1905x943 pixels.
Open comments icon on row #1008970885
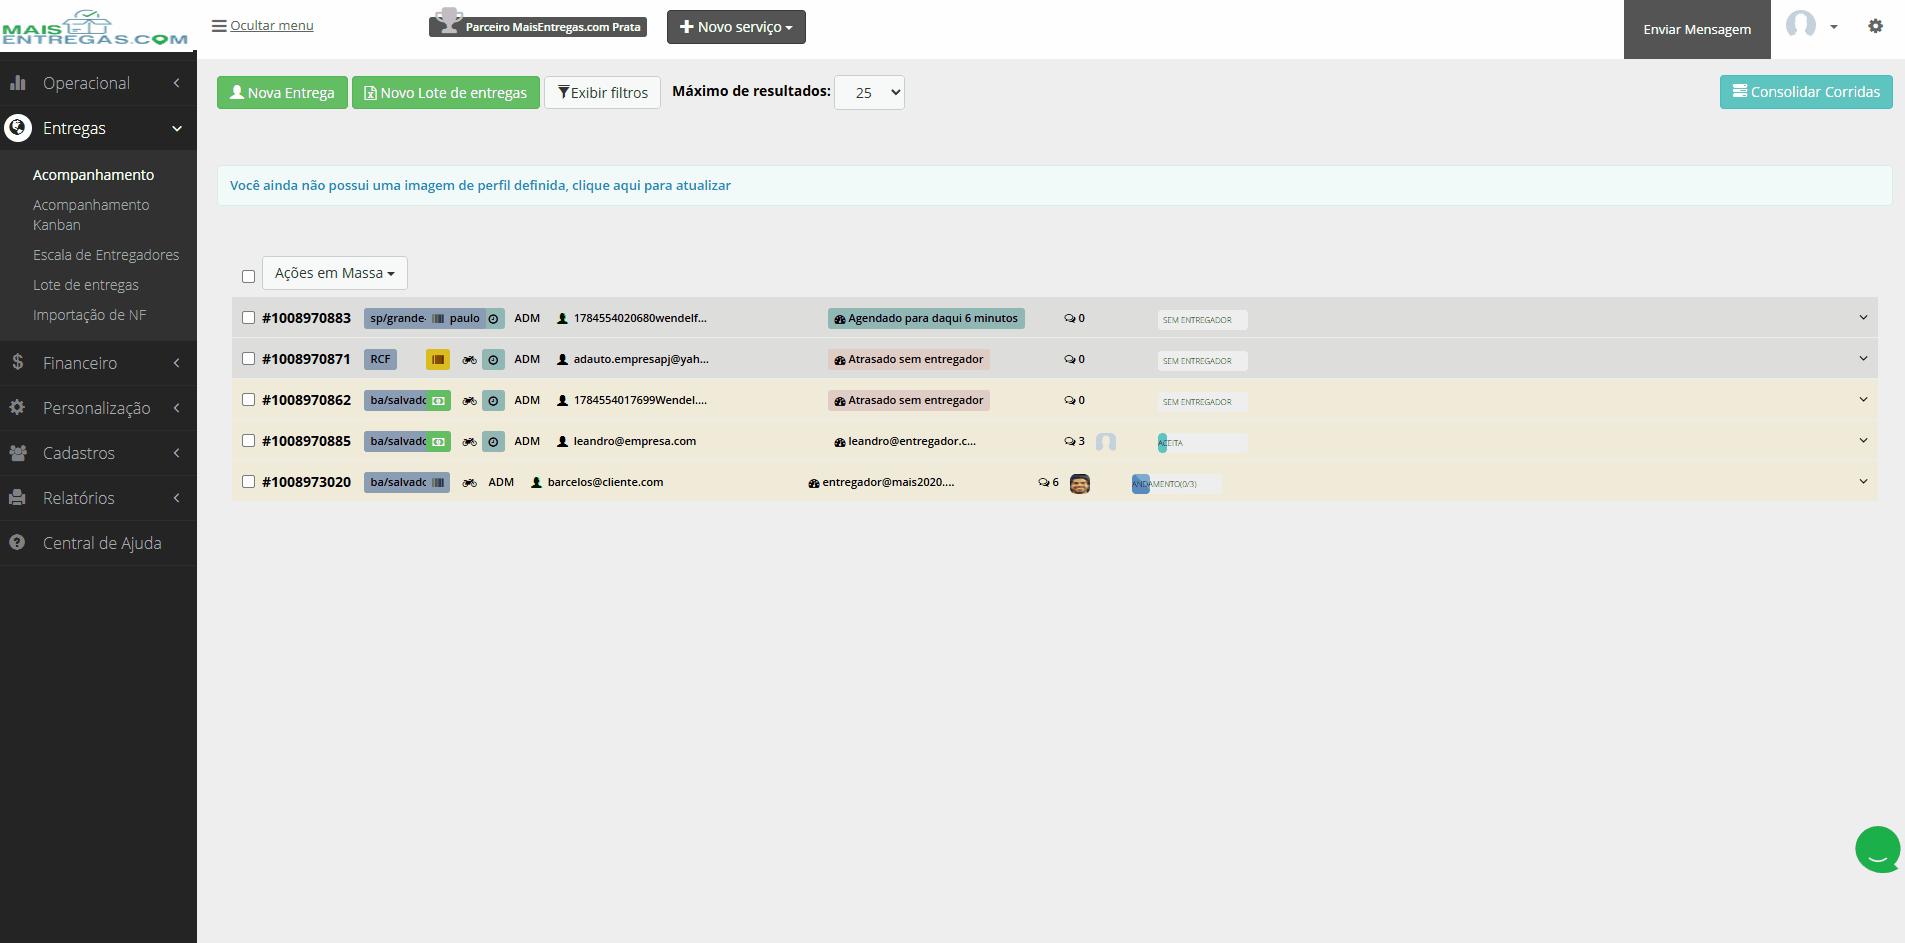1070,441
